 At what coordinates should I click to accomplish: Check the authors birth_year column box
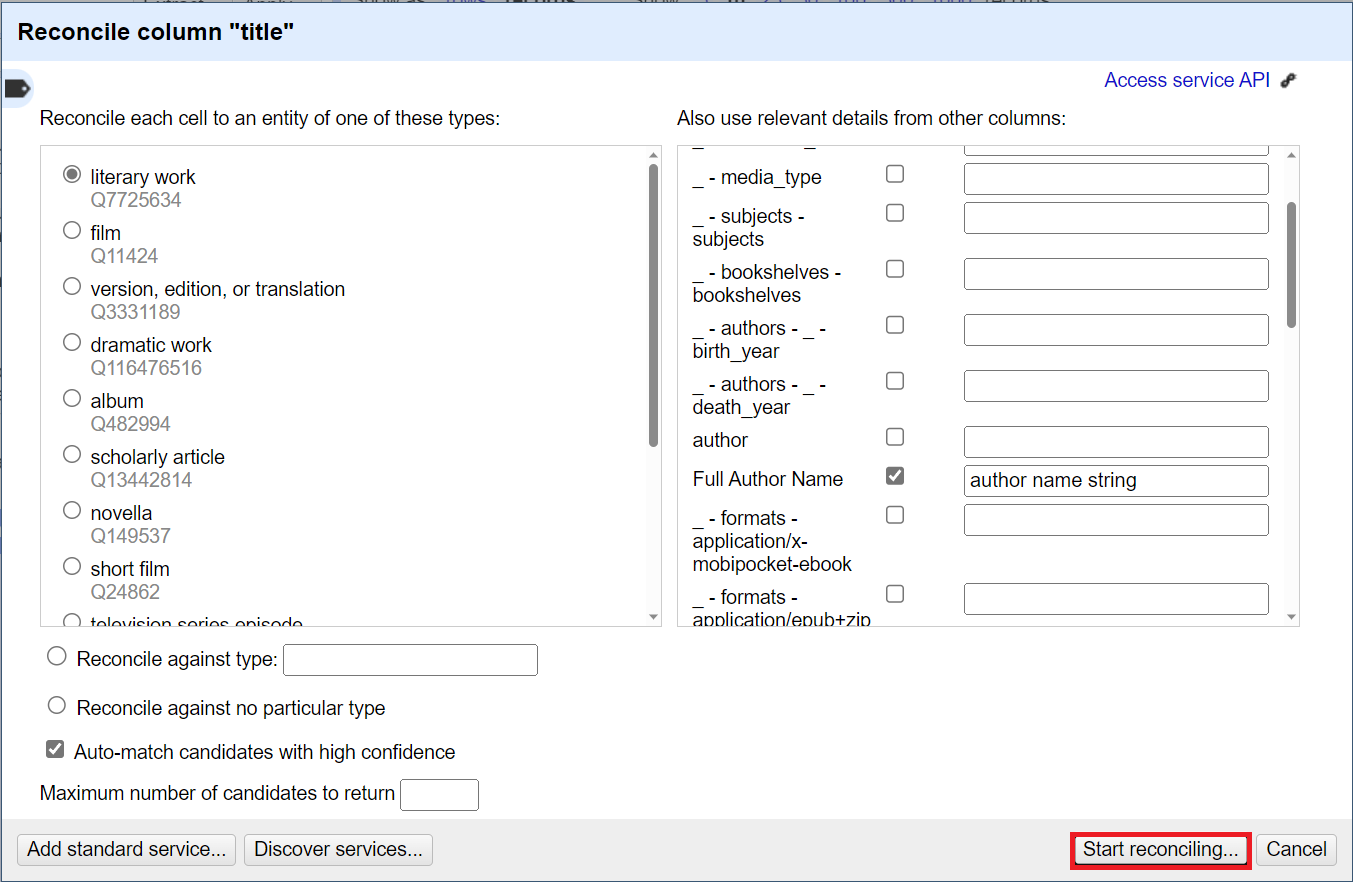[894, 324]
